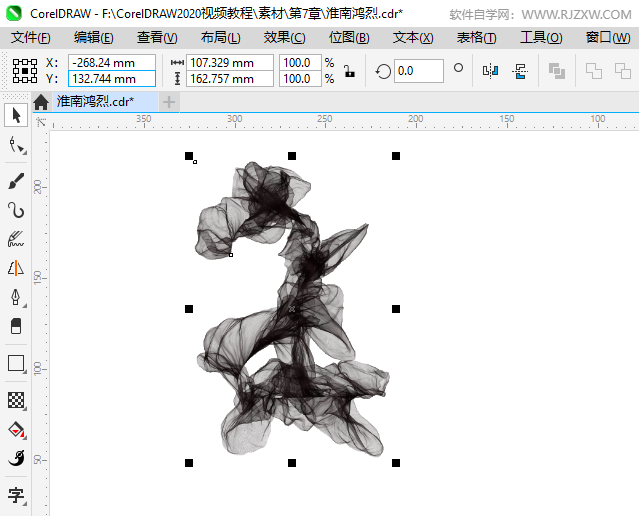Image resolution: width=639 pixels, height=516 pixels.
Task: Select the Transparency checkerboard tool
Action: pyautogui.click(x=16, y=400)
